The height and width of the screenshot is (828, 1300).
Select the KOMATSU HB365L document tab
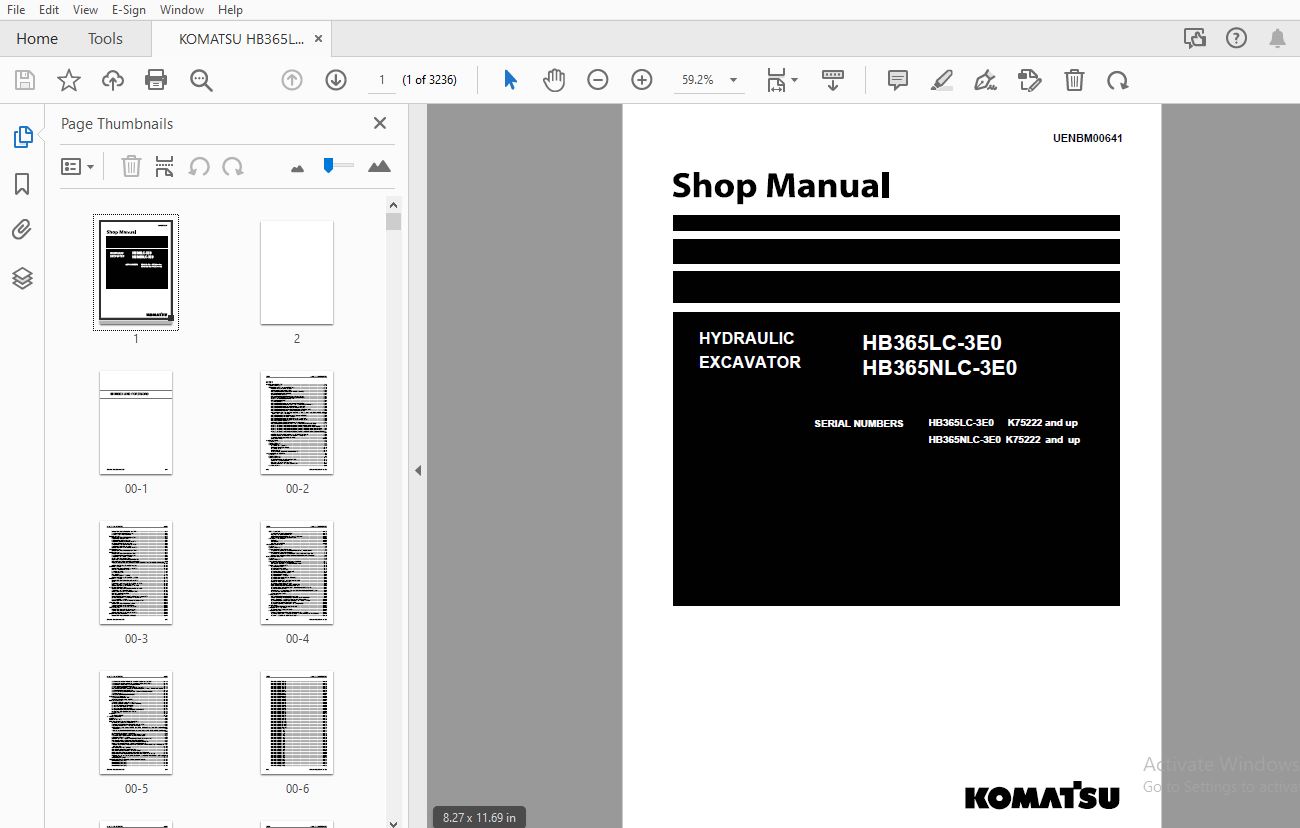click(x=241, y=39)
